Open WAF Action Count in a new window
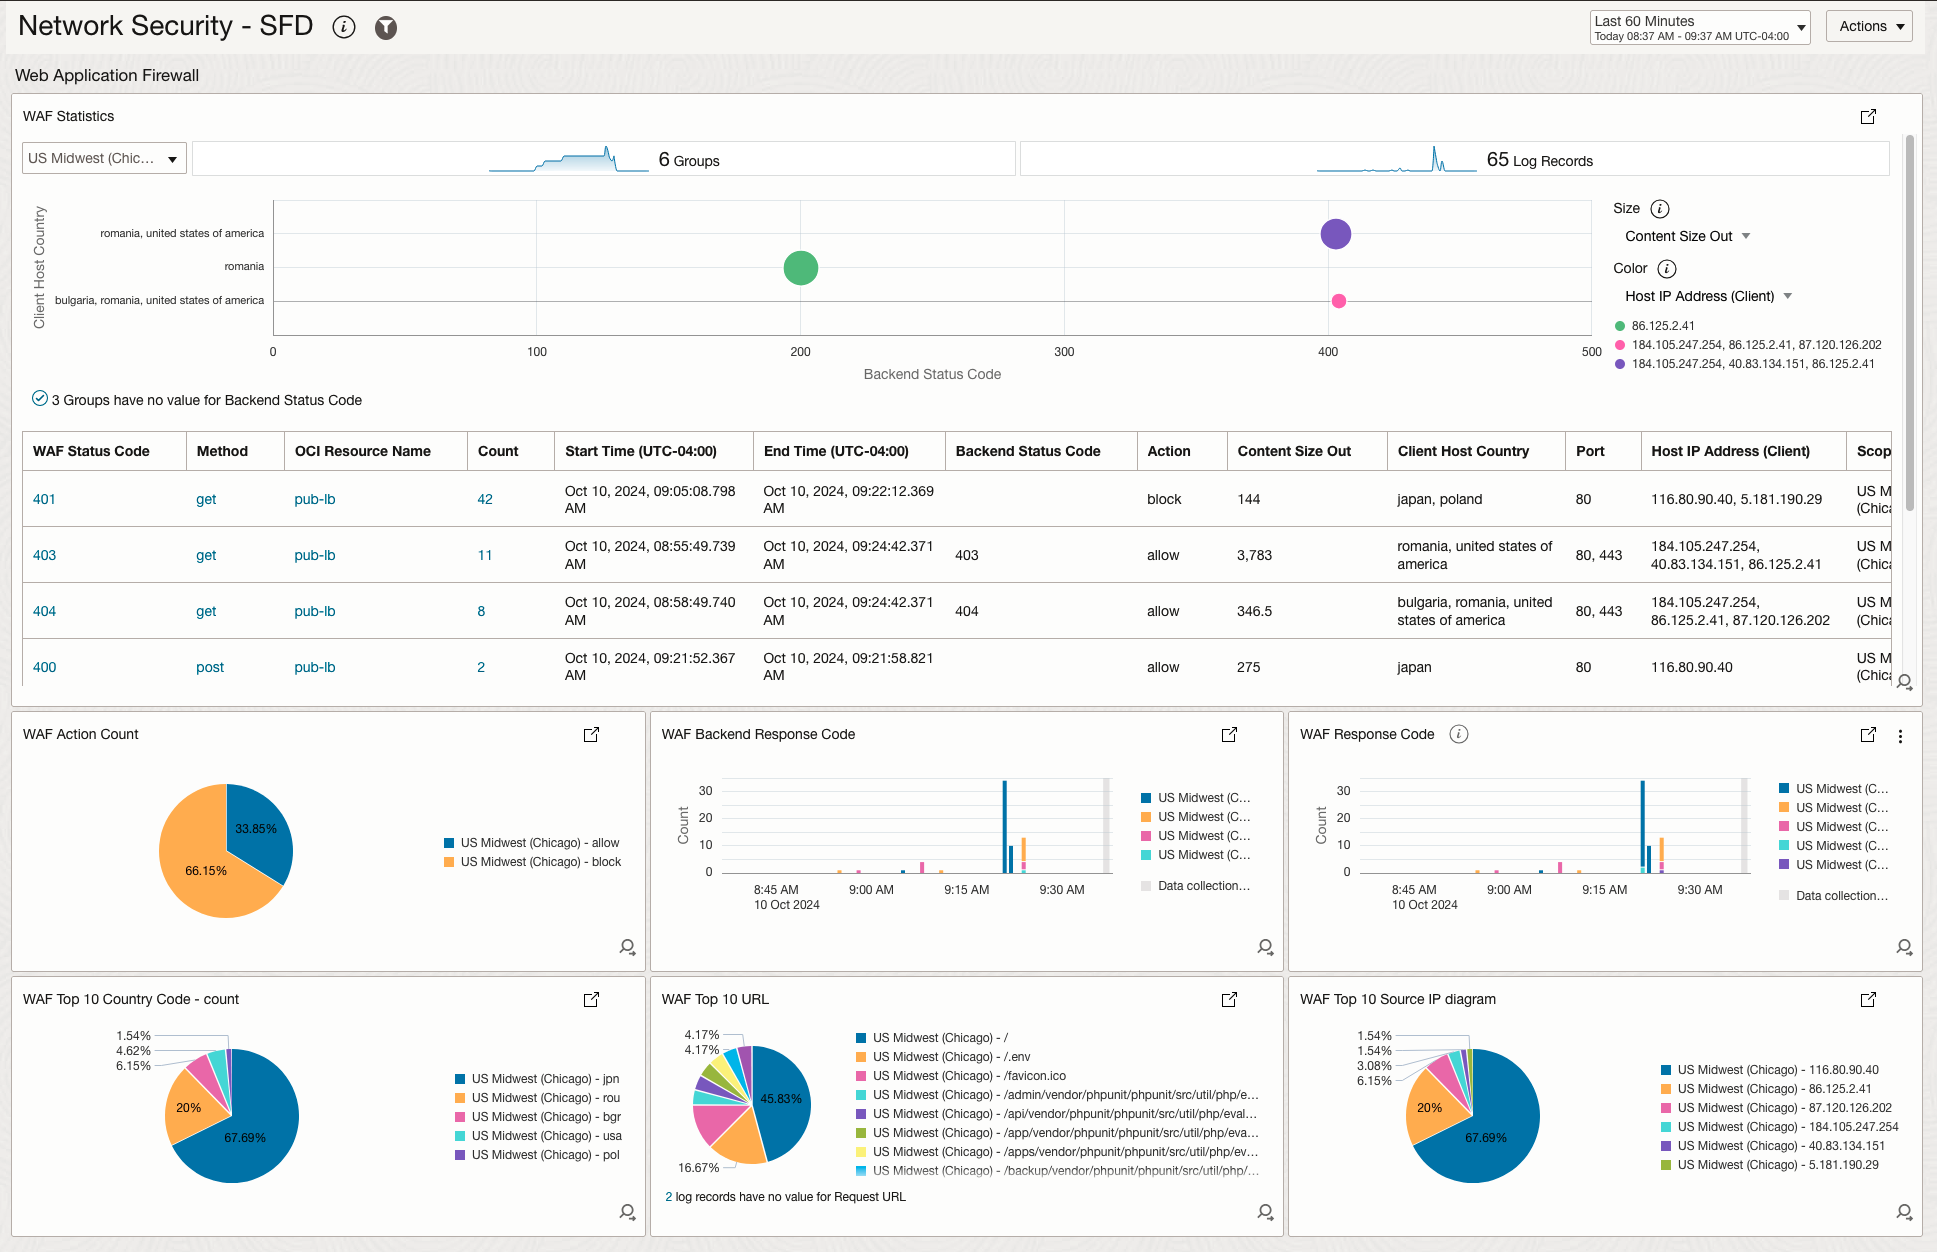This screenshot has width=1937, height=1252. coord(591,734)
